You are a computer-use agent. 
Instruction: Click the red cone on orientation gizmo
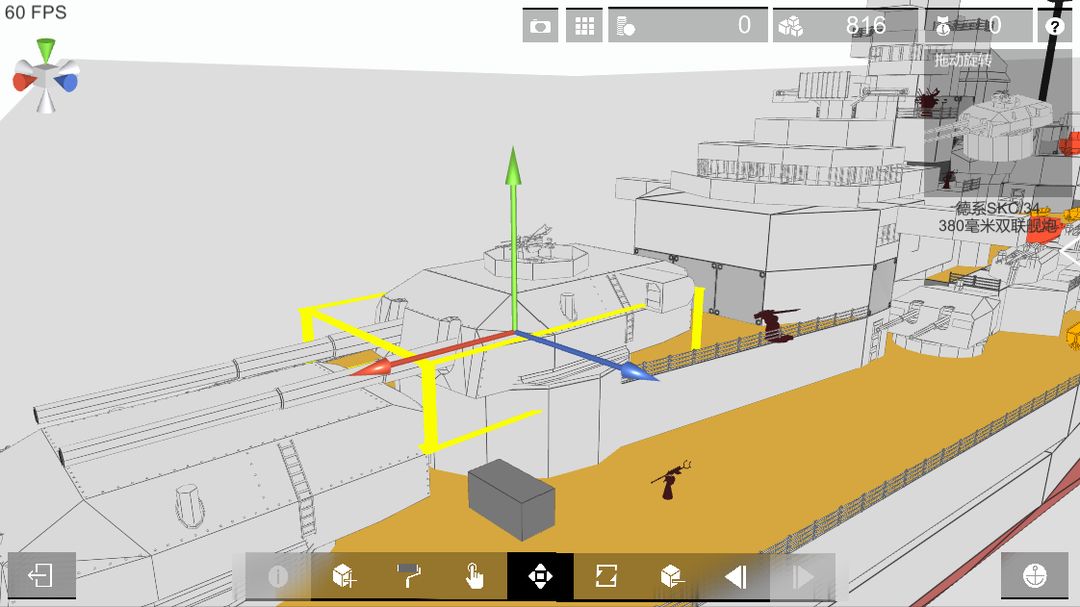click(x=24, y=81)
